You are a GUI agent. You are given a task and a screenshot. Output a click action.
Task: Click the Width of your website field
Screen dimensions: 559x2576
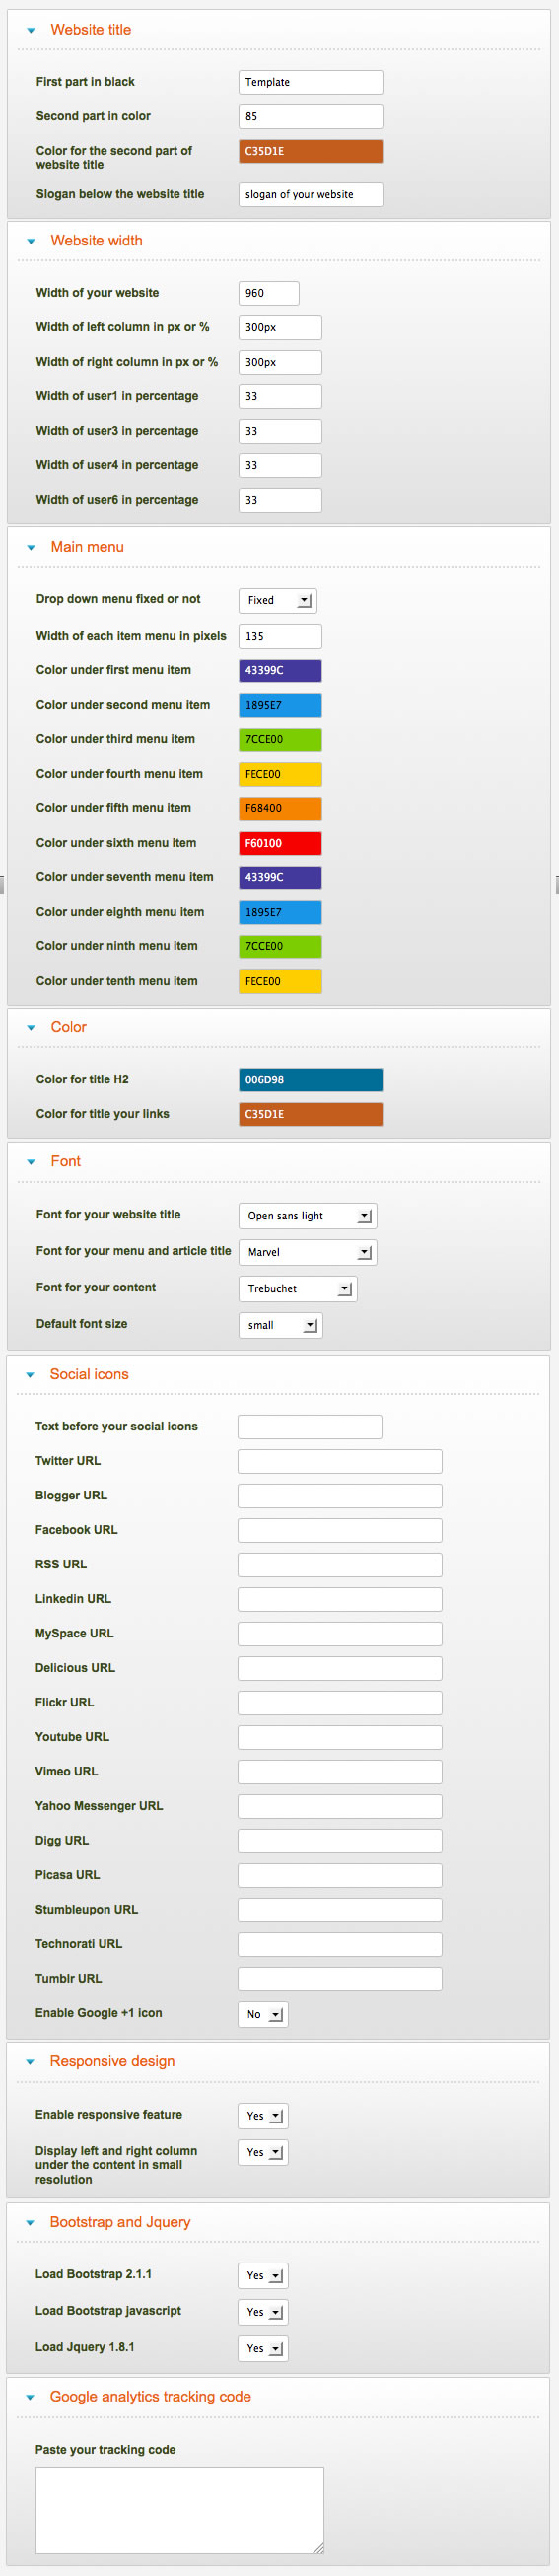click(x=269, y=293)
